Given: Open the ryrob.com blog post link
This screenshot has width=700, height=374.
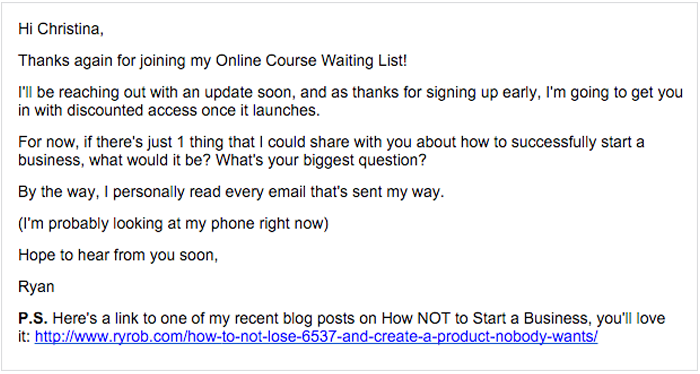Looking at the screenshot, I should pos(316,336).
